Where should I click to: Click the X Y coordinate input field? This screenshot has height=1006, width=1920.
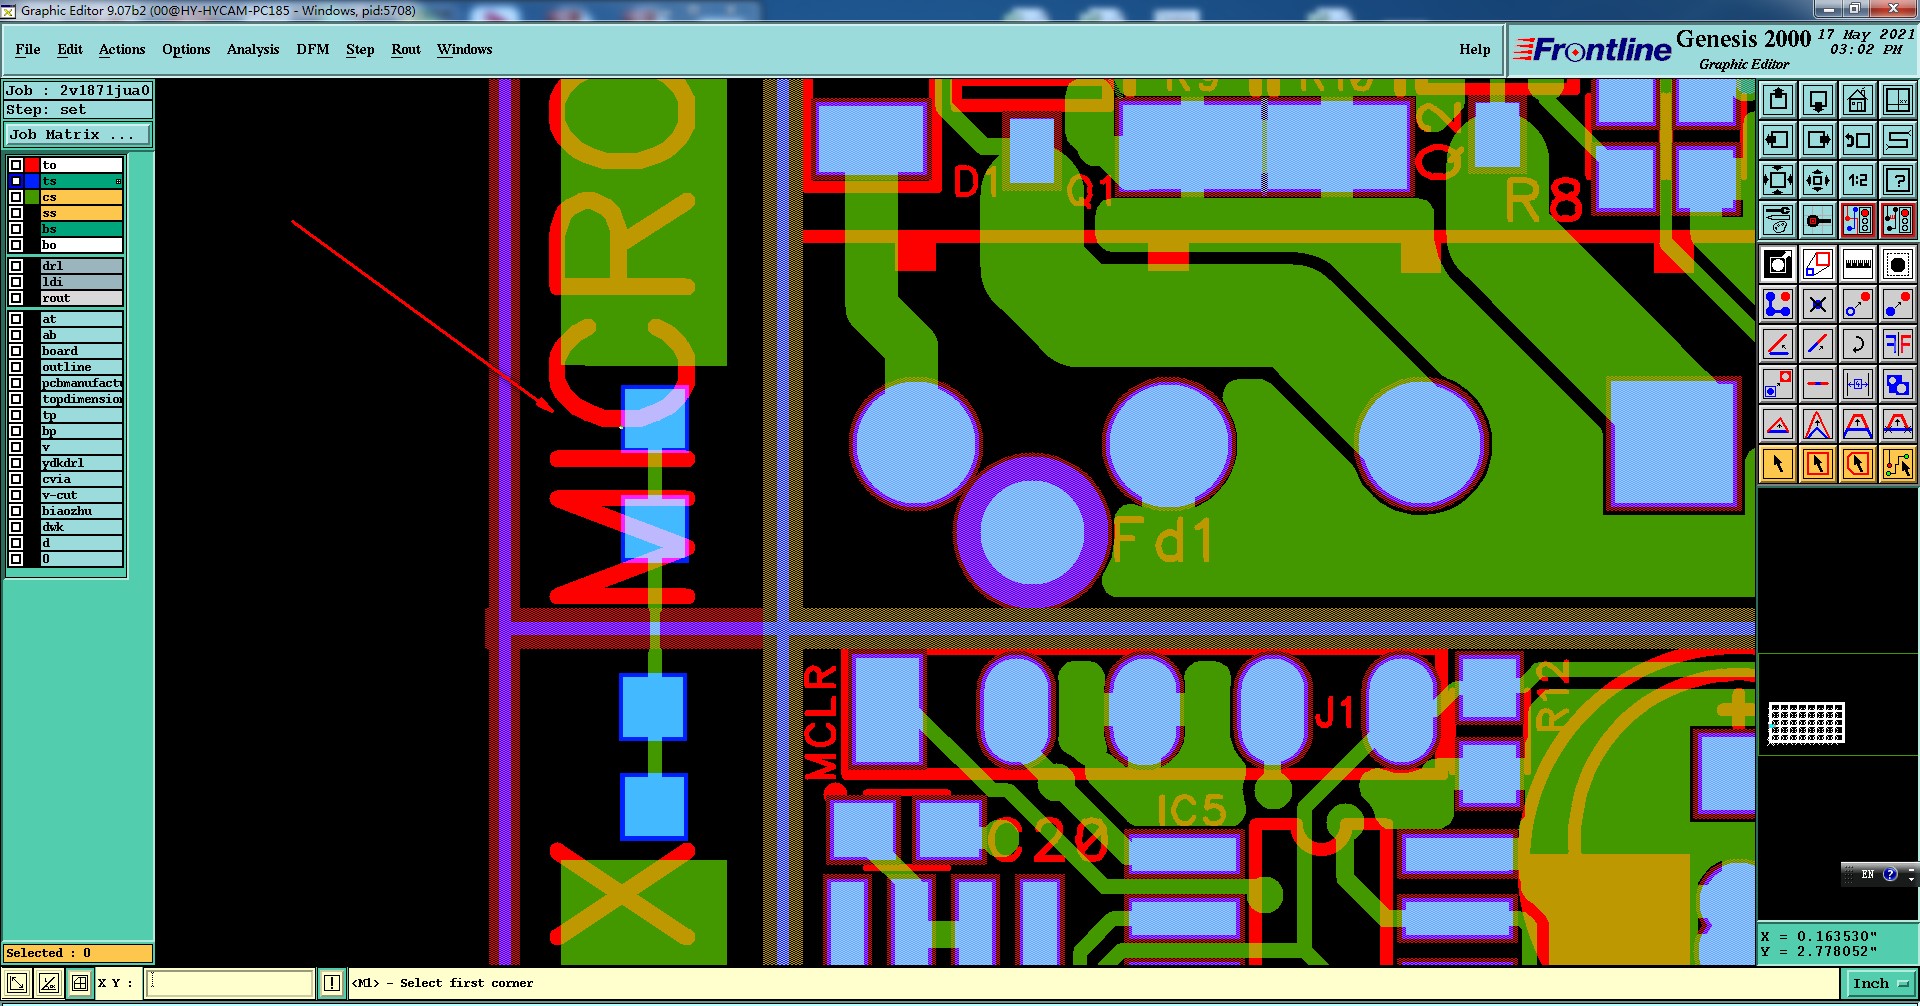[230, 983]
